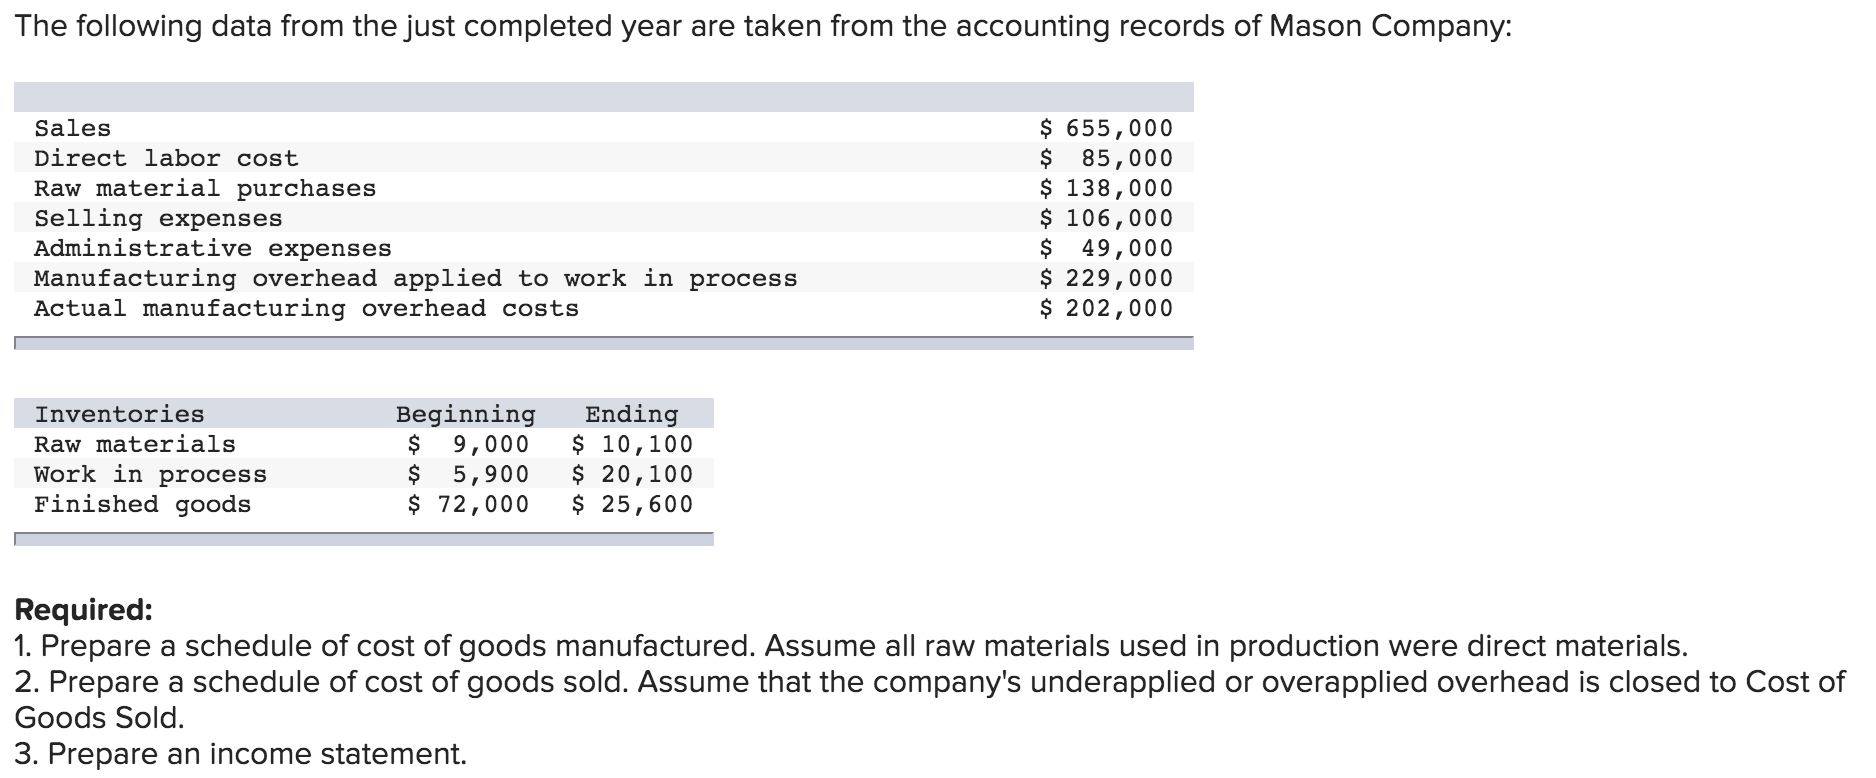Select Work in process ending value $20,100

click(632, 474)
